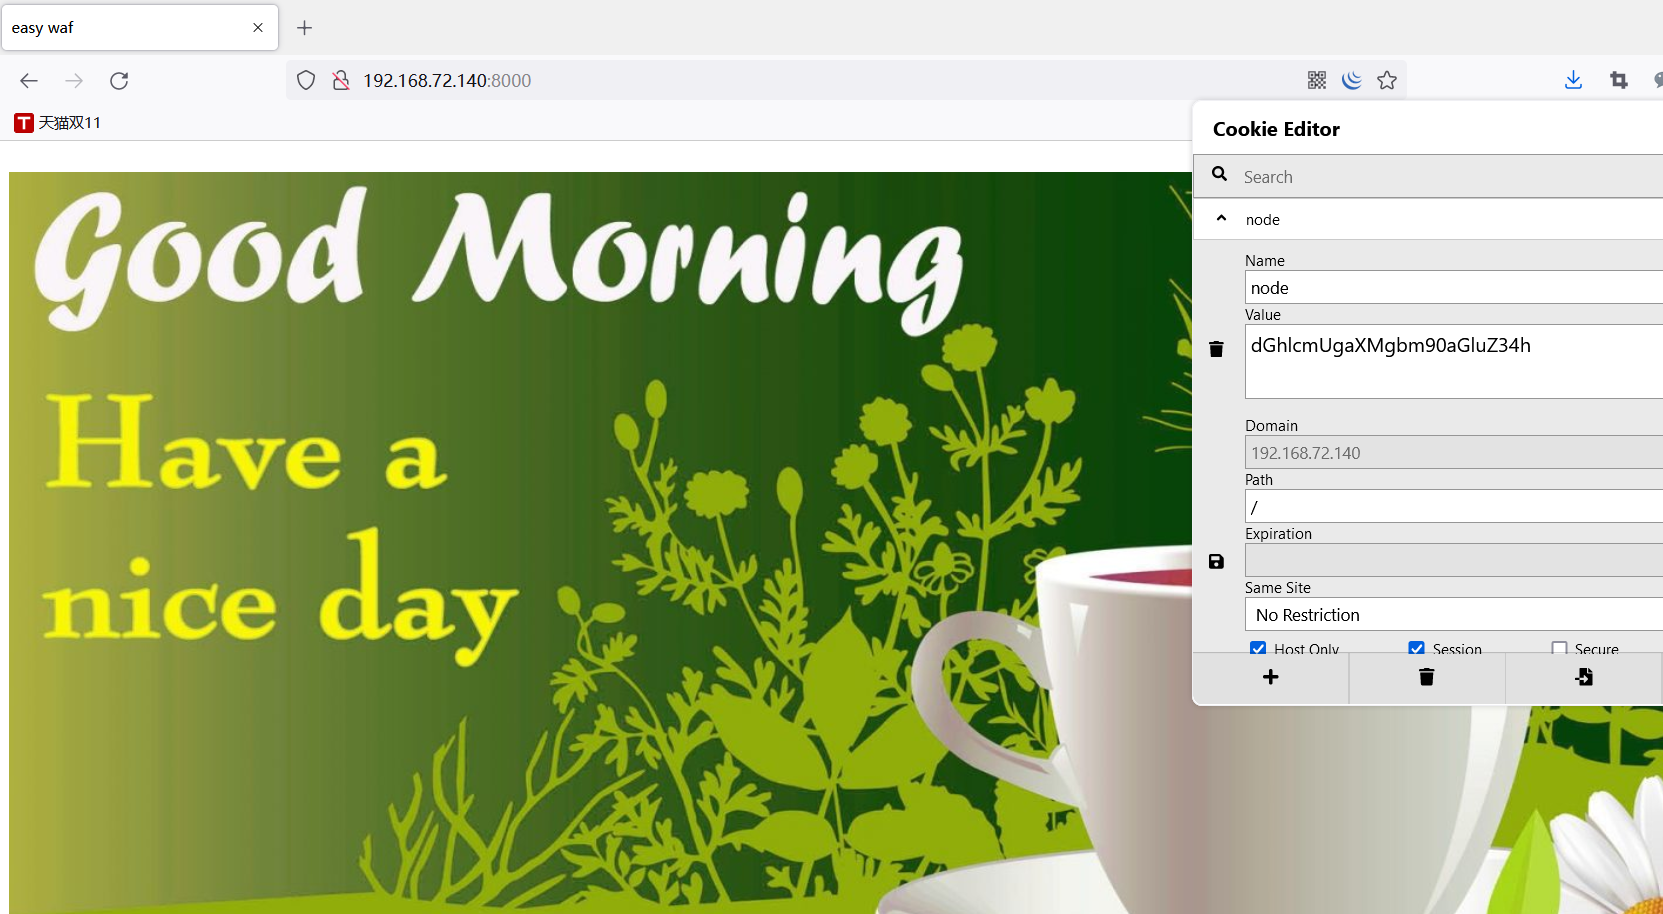Click the cookie Domain field

[x=1454, y=453]
